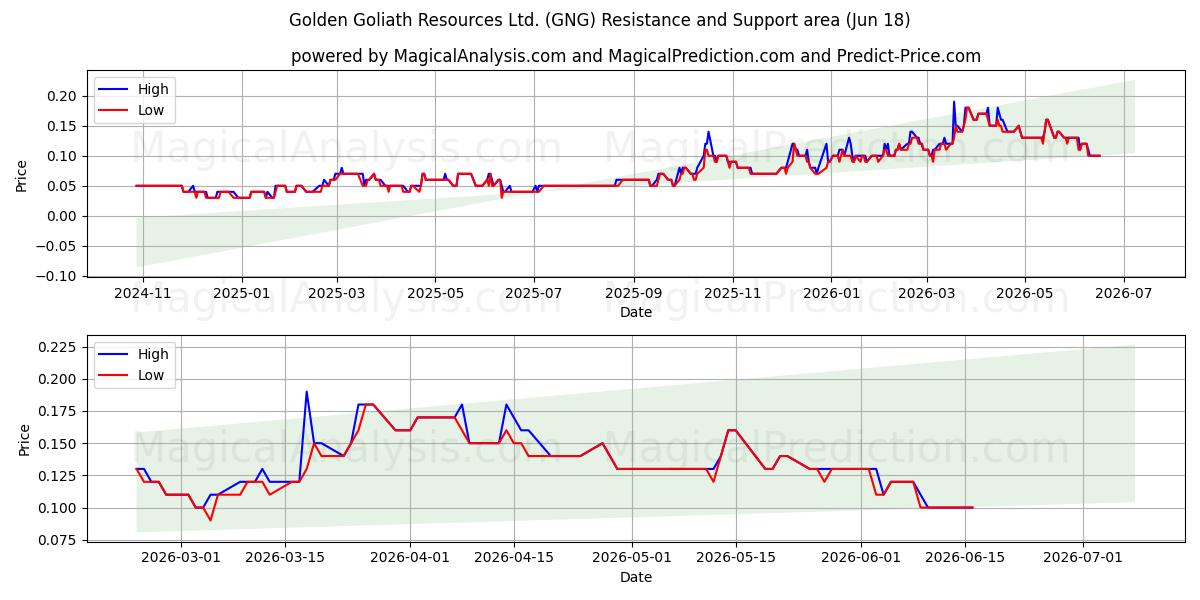Click the '0.075' y-axis tick on bottom chart
The image size is (1200, 600).
[x=59, y=540]
